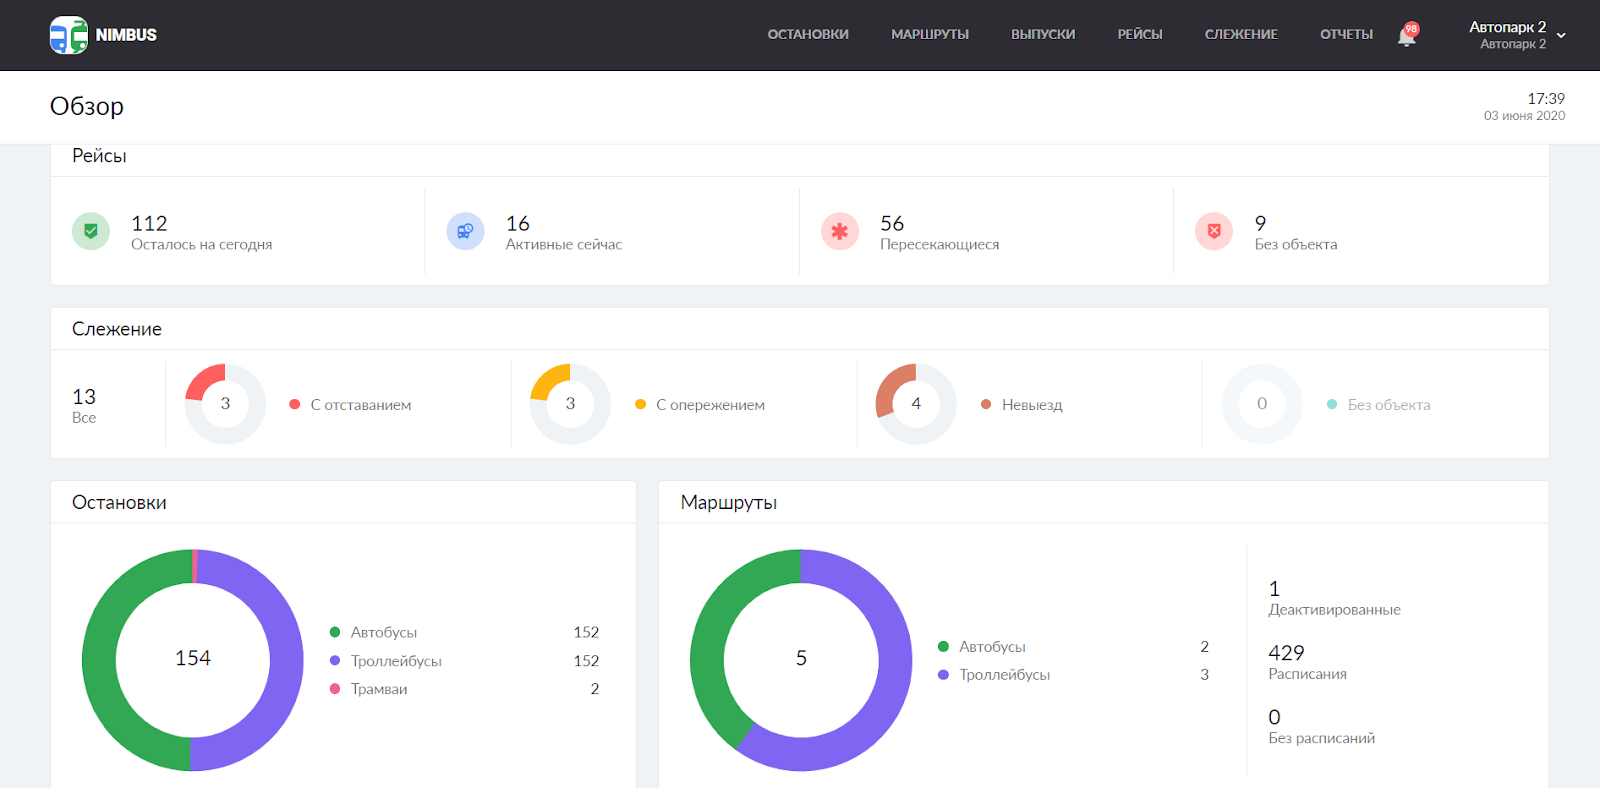Click the red no-object rides icon
This screenshot has height=788, width=1600.
pos(1213,232)
